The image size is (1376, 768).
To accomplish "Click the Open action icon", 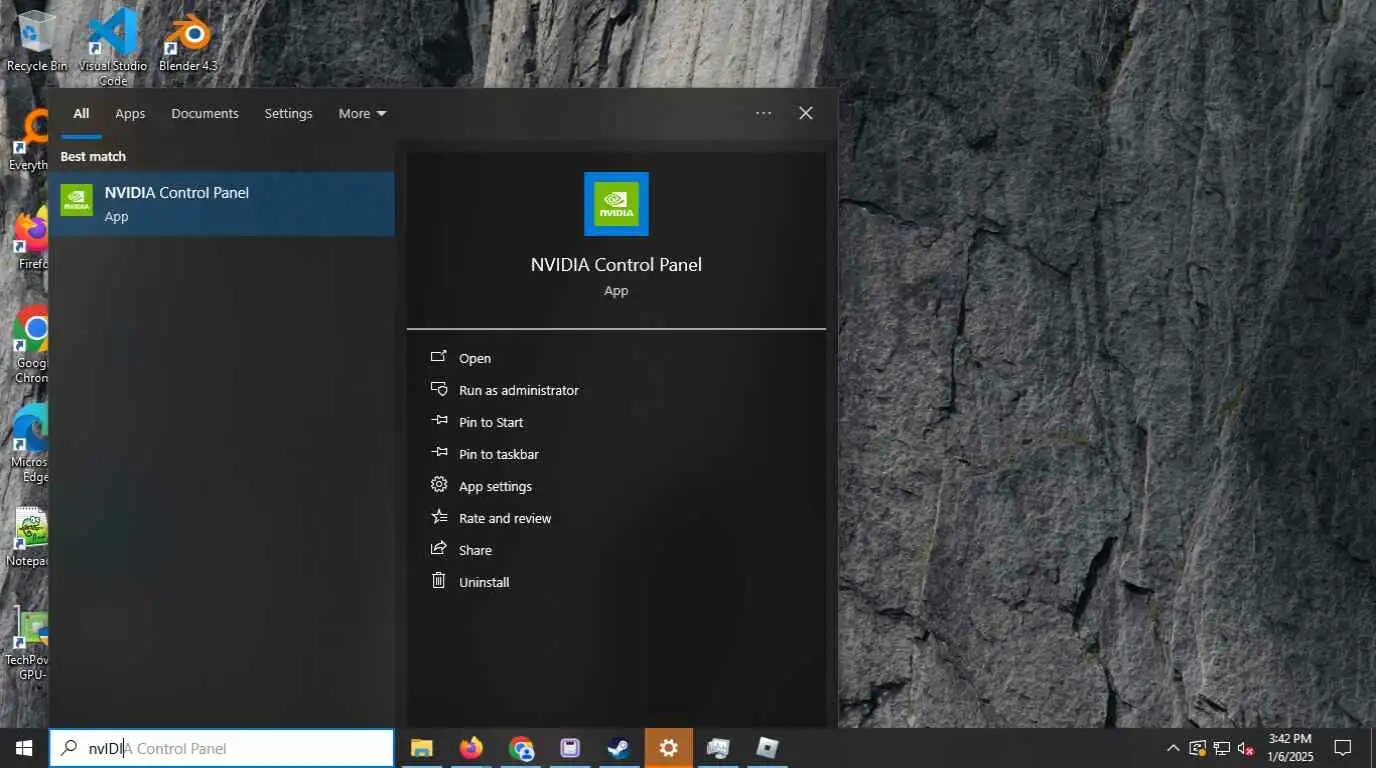I will click(x=438, y=357).
